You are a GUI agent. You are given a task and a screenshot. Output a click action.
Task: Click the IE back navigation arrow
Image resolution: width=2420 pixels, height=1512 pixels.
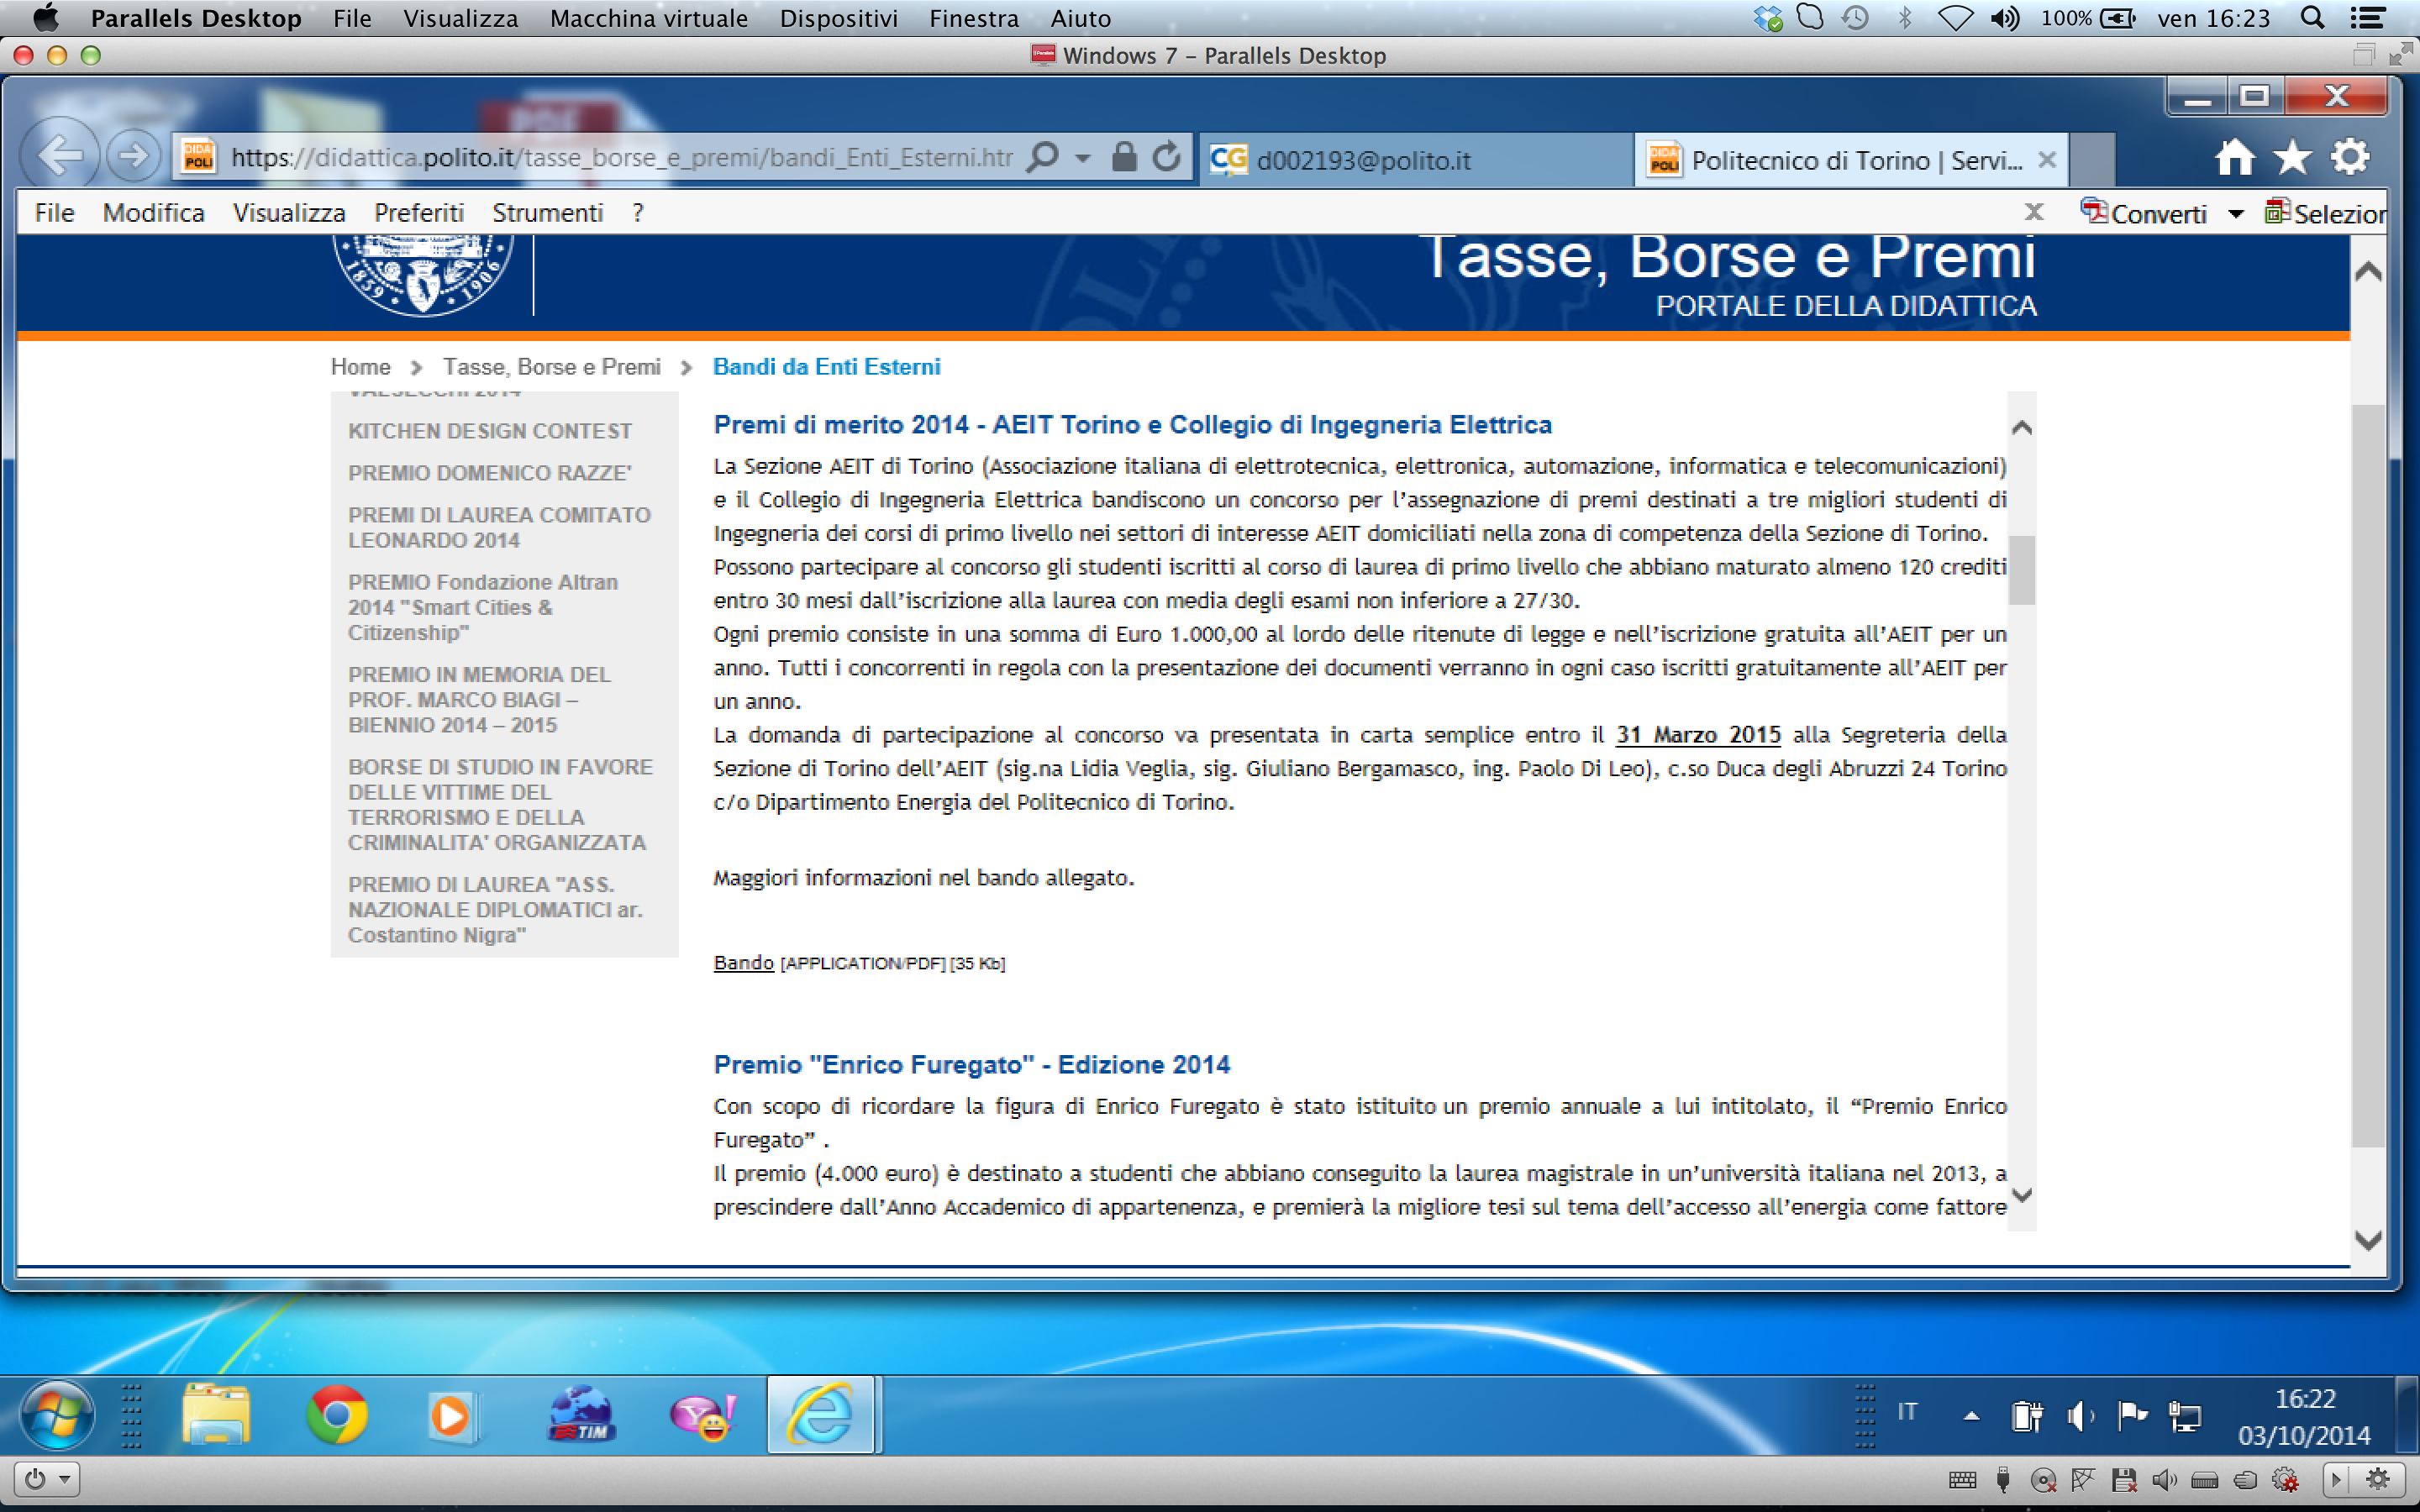click(60, 156)
